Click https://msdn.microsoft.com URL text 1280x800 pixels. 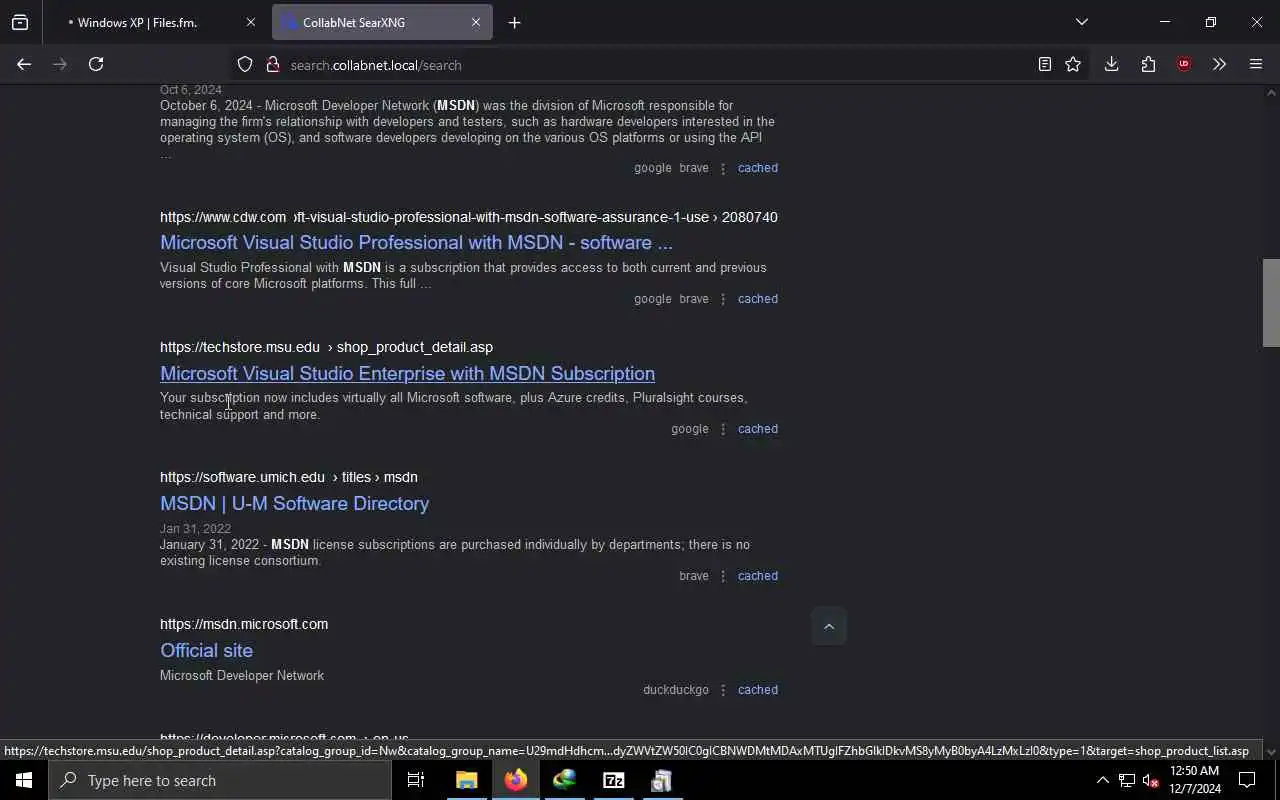244,624
